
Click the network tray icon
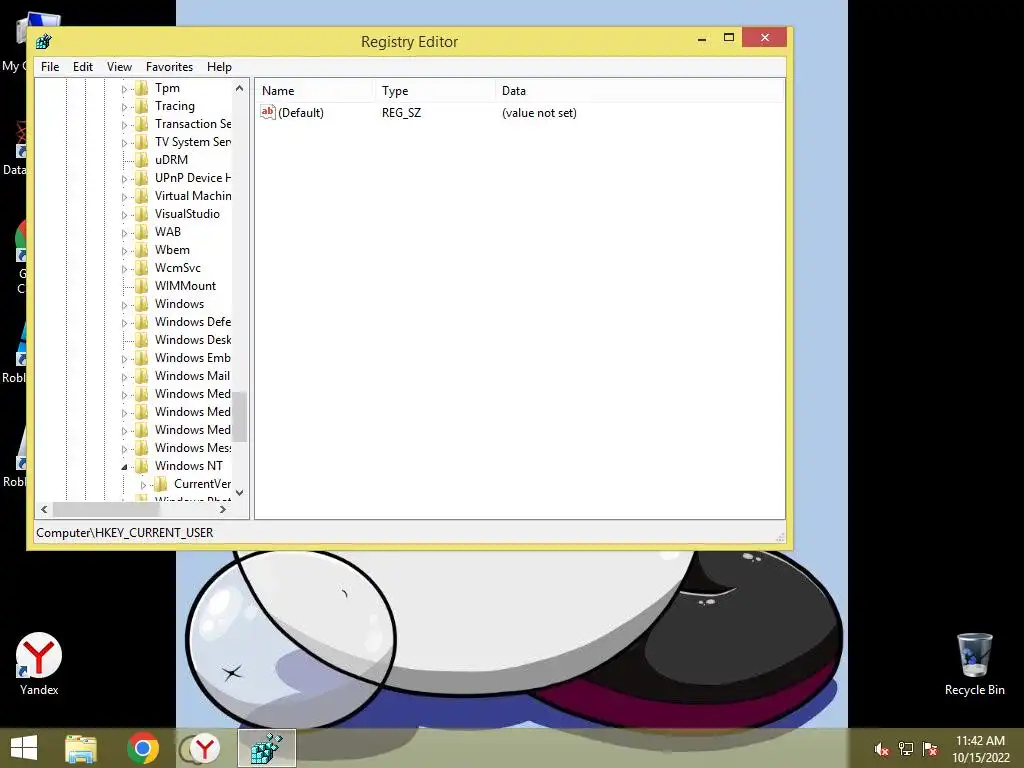906,749
